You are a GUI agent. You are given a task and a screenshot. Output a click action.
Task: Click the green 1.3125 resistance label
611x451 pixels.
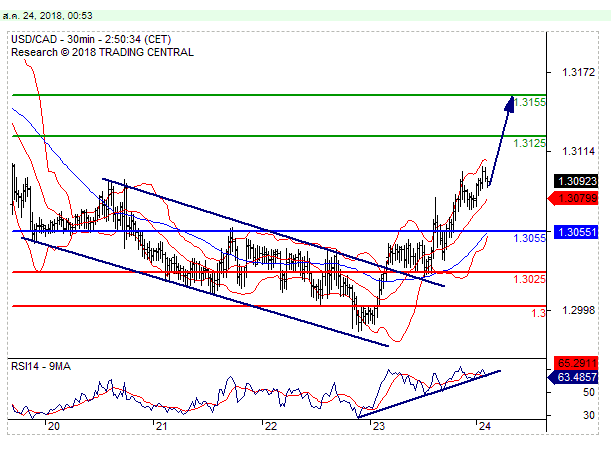pos(530,143)
